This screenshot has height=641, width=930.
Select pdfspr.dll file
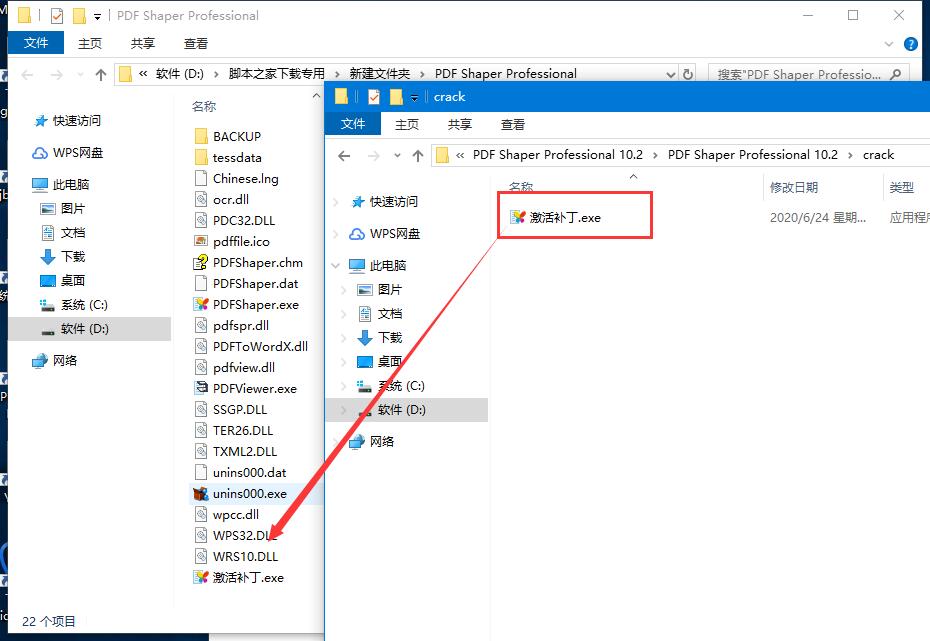pyautogui.click(x=231, y=326)
